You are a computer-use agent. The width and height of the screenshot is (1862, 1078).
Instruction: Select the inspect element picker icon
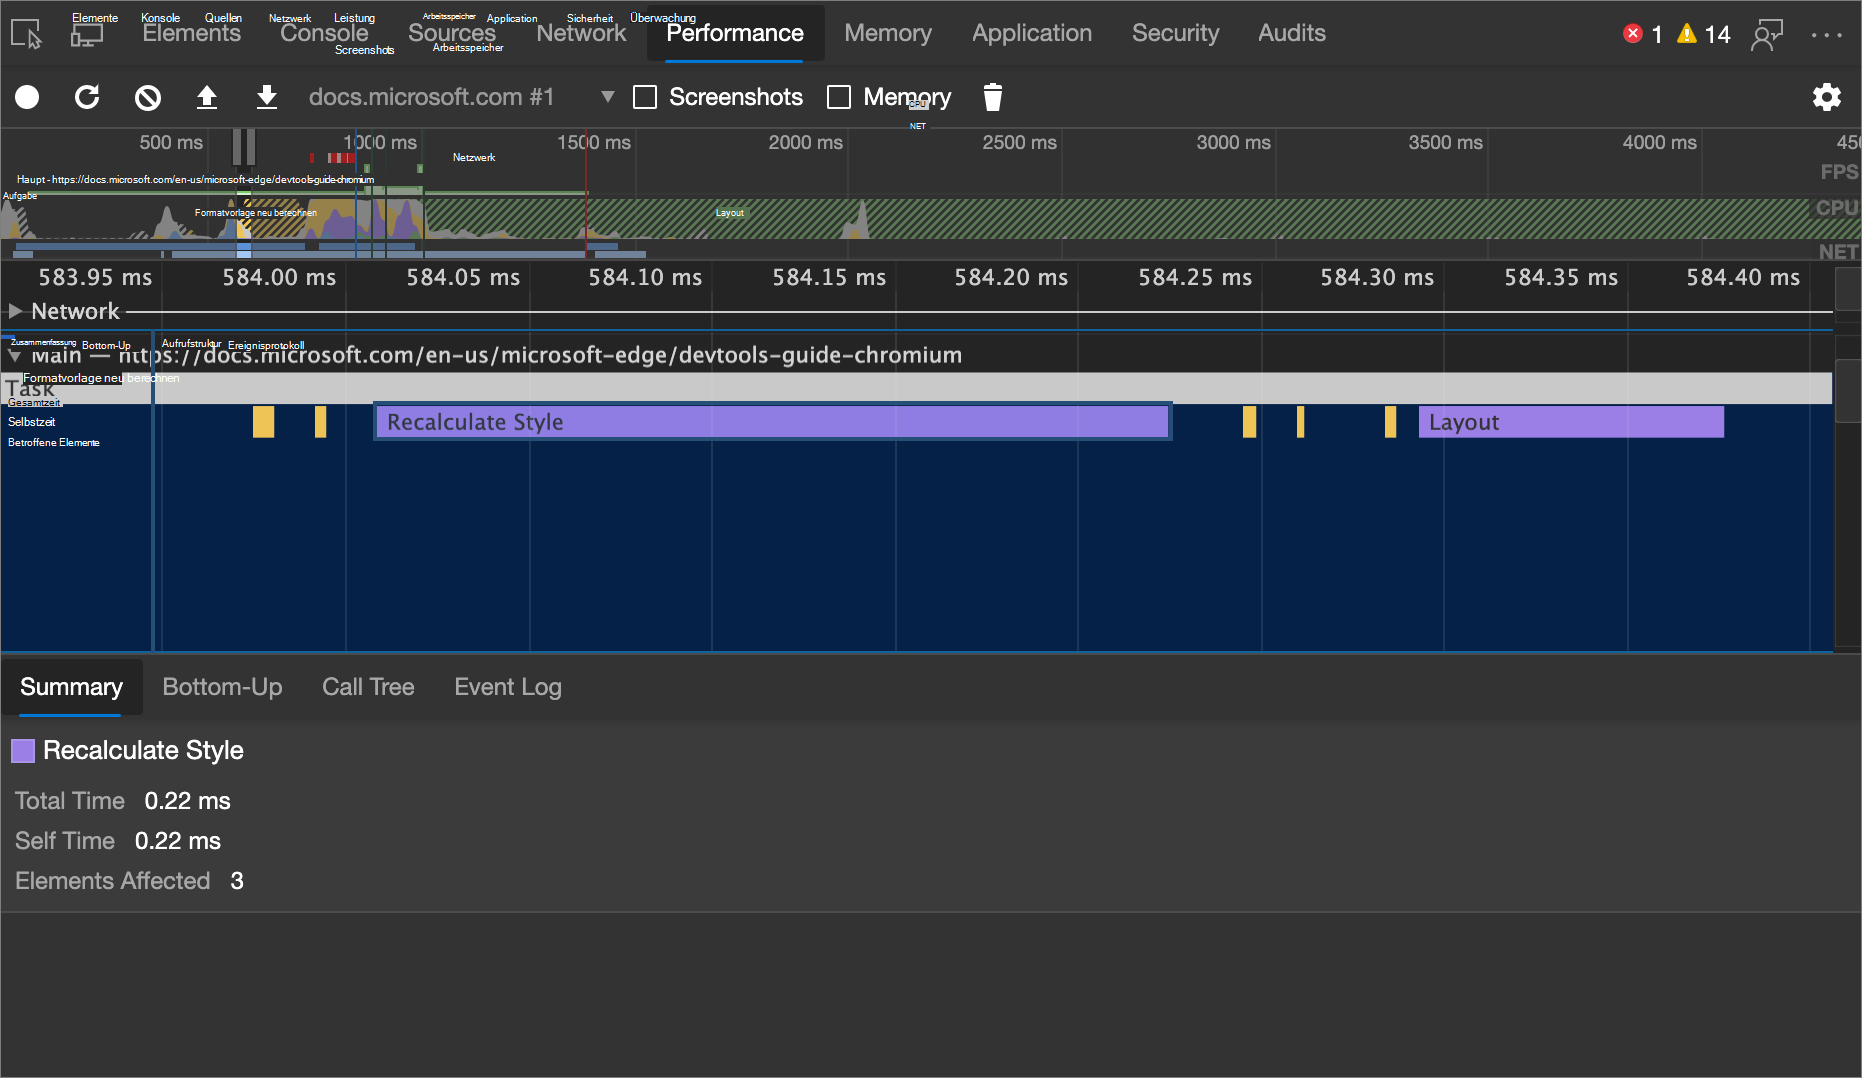pos(27,34)
